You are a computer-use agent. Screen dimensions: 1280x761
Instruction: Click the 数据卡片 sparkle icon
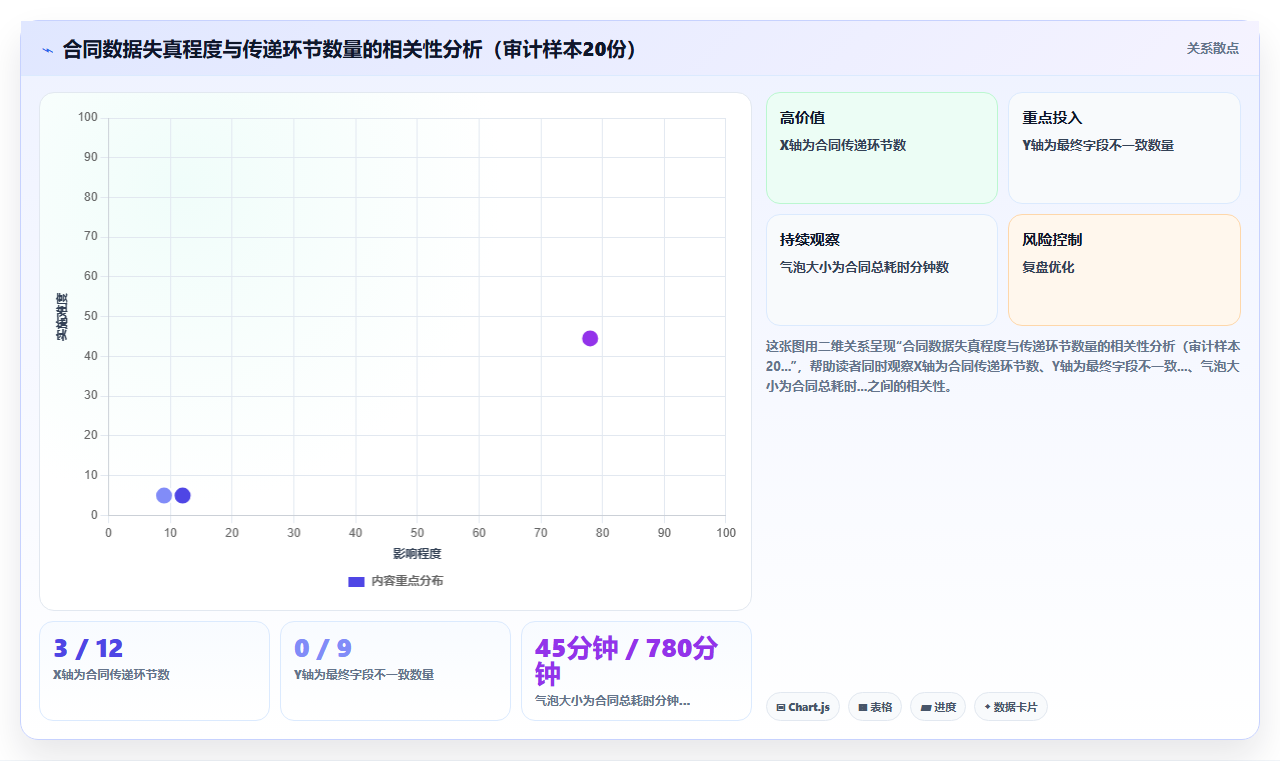(988, 707)
